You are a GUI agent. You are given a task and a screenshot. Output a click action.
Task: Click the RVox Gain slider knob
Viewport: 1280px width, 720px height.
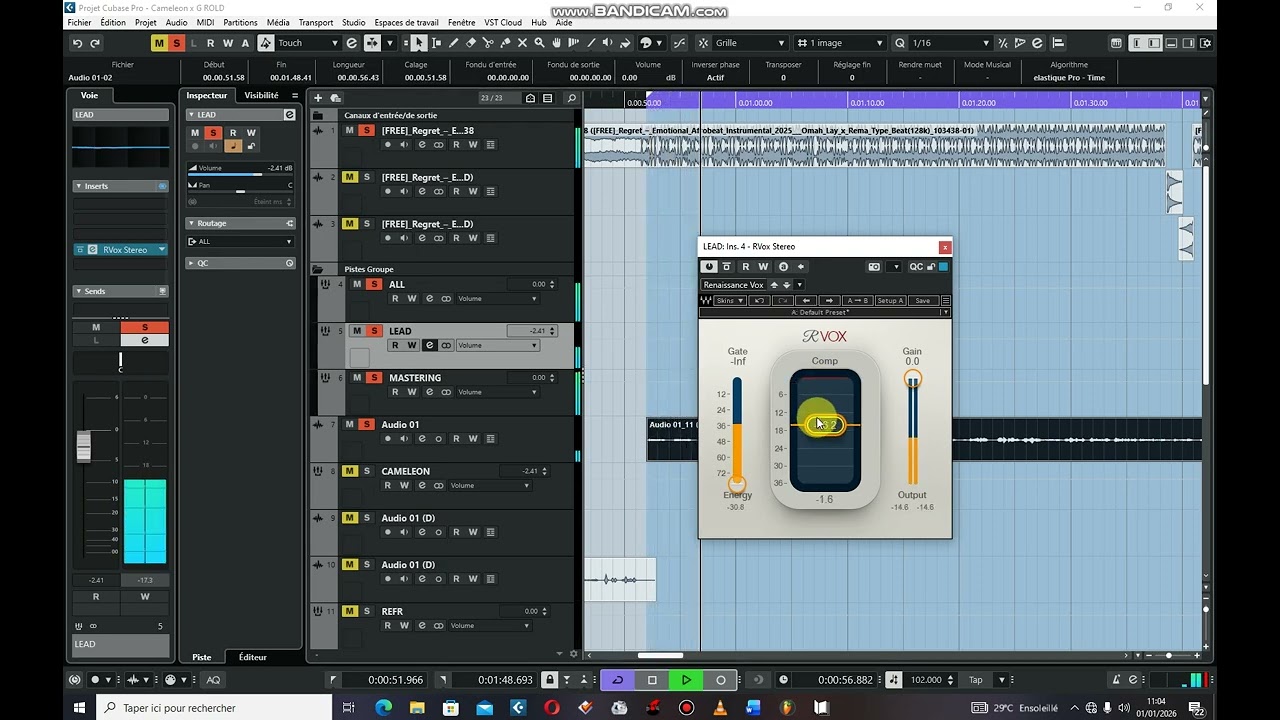click(x=912, y=379)
